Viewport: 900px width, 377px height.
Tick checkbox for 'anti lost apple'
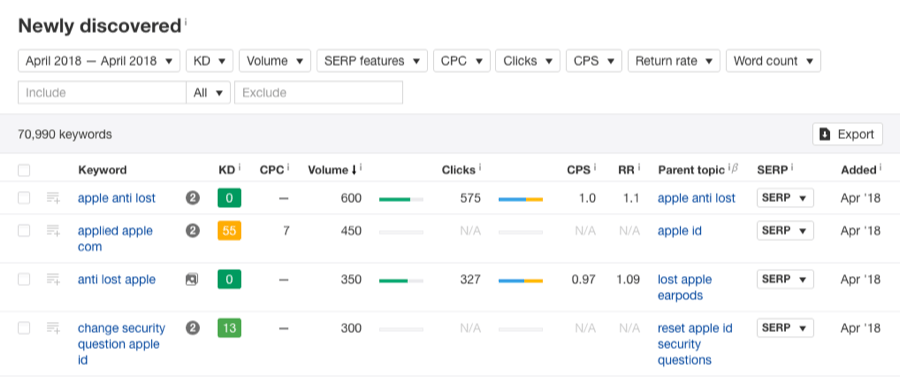point(24,279)
